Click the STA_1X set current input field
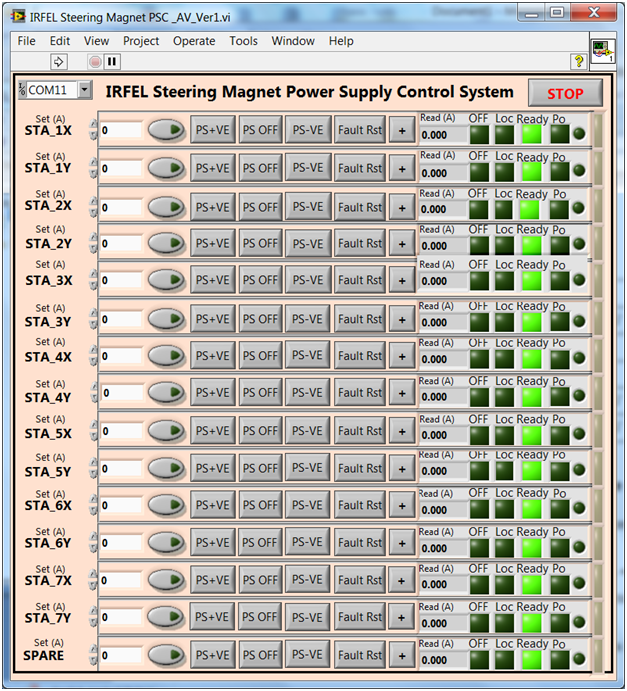627x691 pixels. pos(121,130)
